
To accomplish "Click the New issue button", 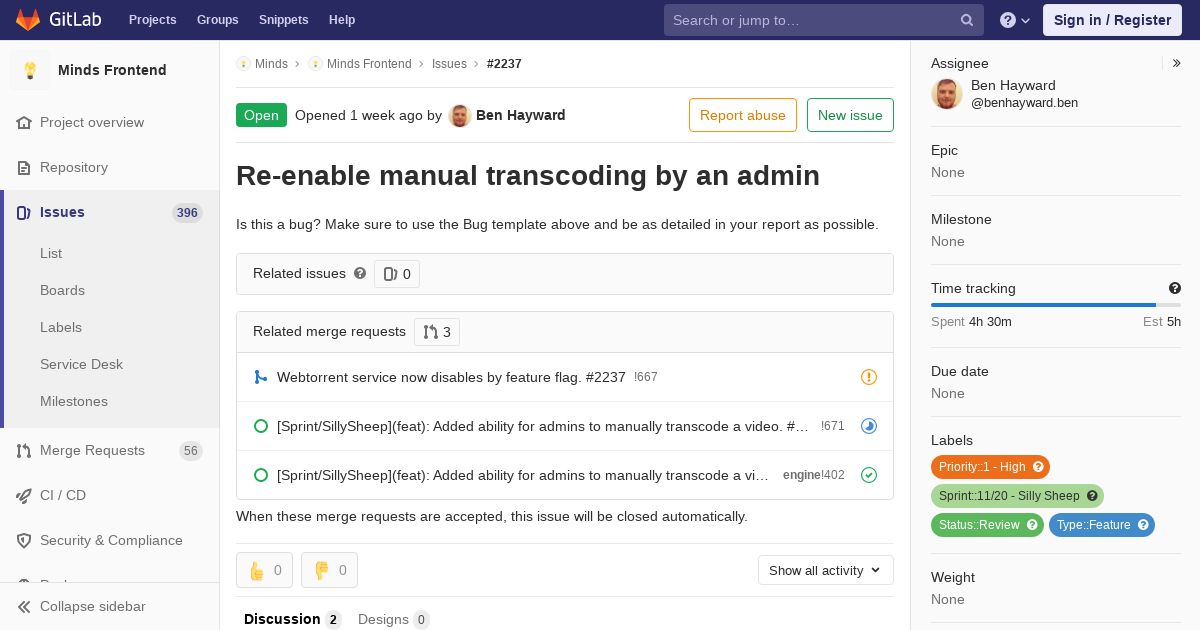I will (x=850, y=115).
